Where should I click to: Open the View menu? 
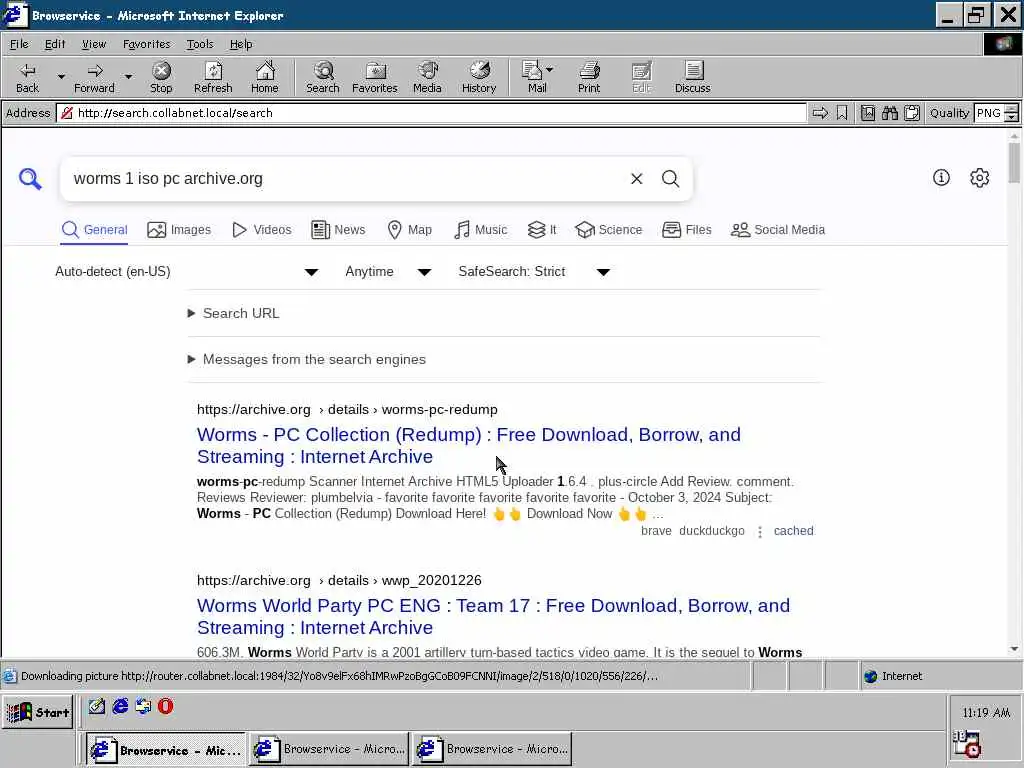[94, 44]
